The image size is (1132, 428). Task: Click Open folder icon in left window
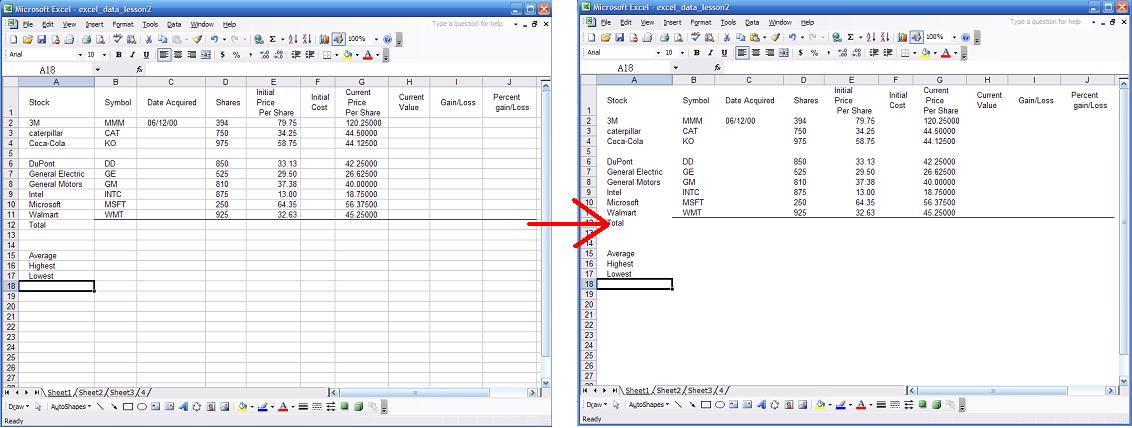(x=28, y=39)
